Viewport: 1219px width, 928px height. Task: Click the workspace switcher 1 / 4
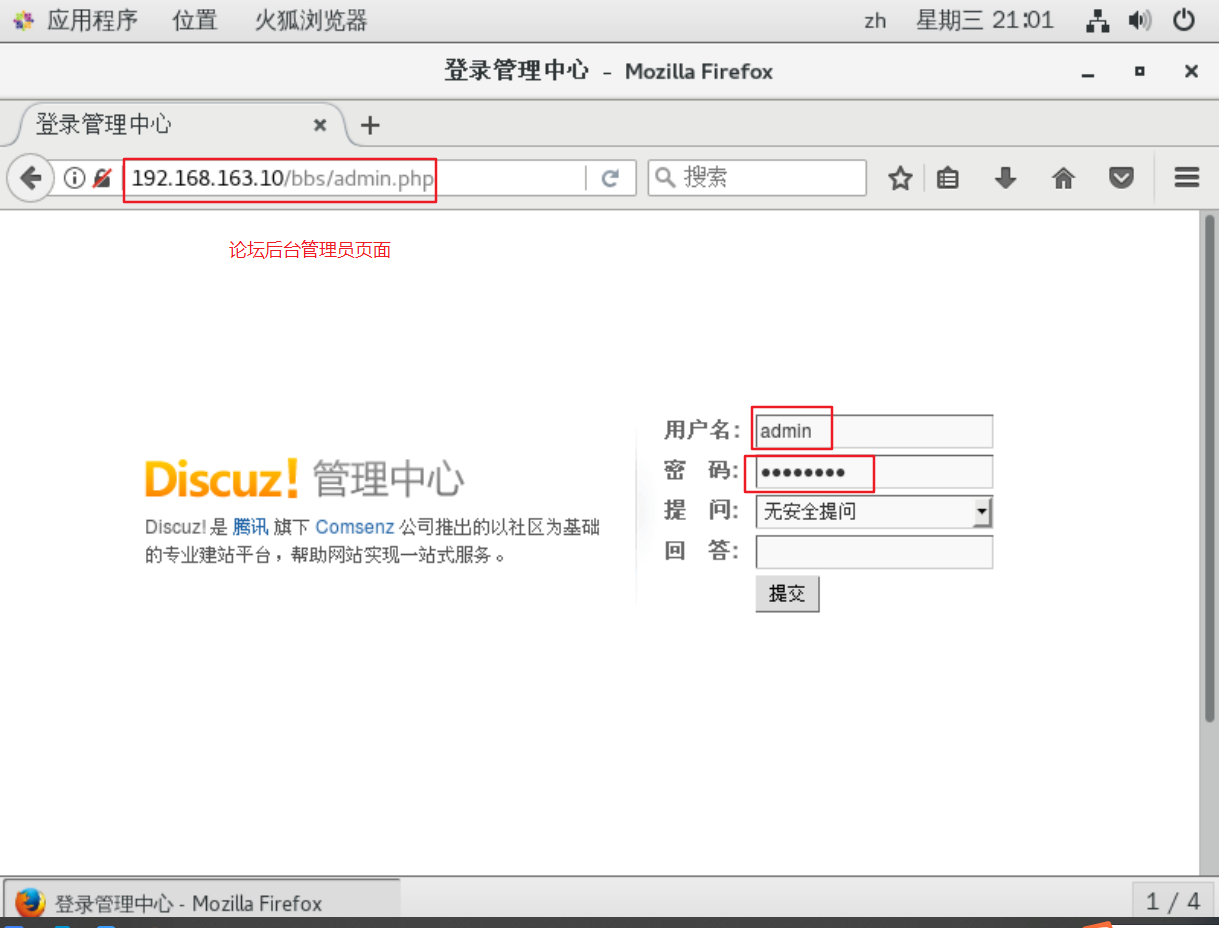tap(1173, 902)
